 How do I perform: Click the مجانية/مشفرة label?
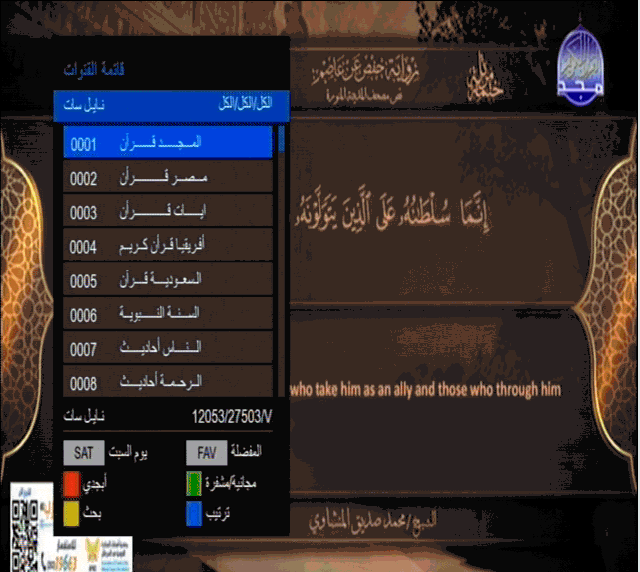tap(231, 483)
